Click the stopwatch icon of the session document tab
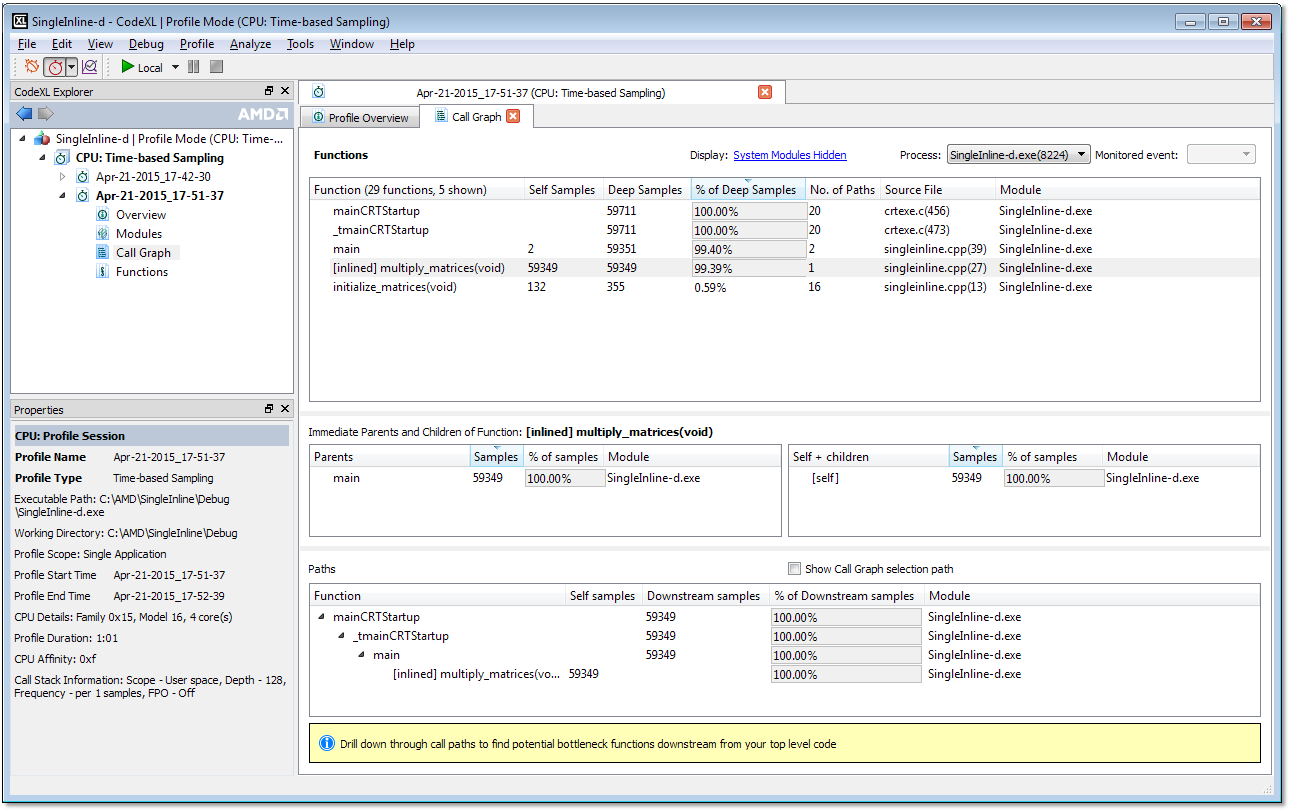Screen dimensions: 1291x812 point(319,92)
